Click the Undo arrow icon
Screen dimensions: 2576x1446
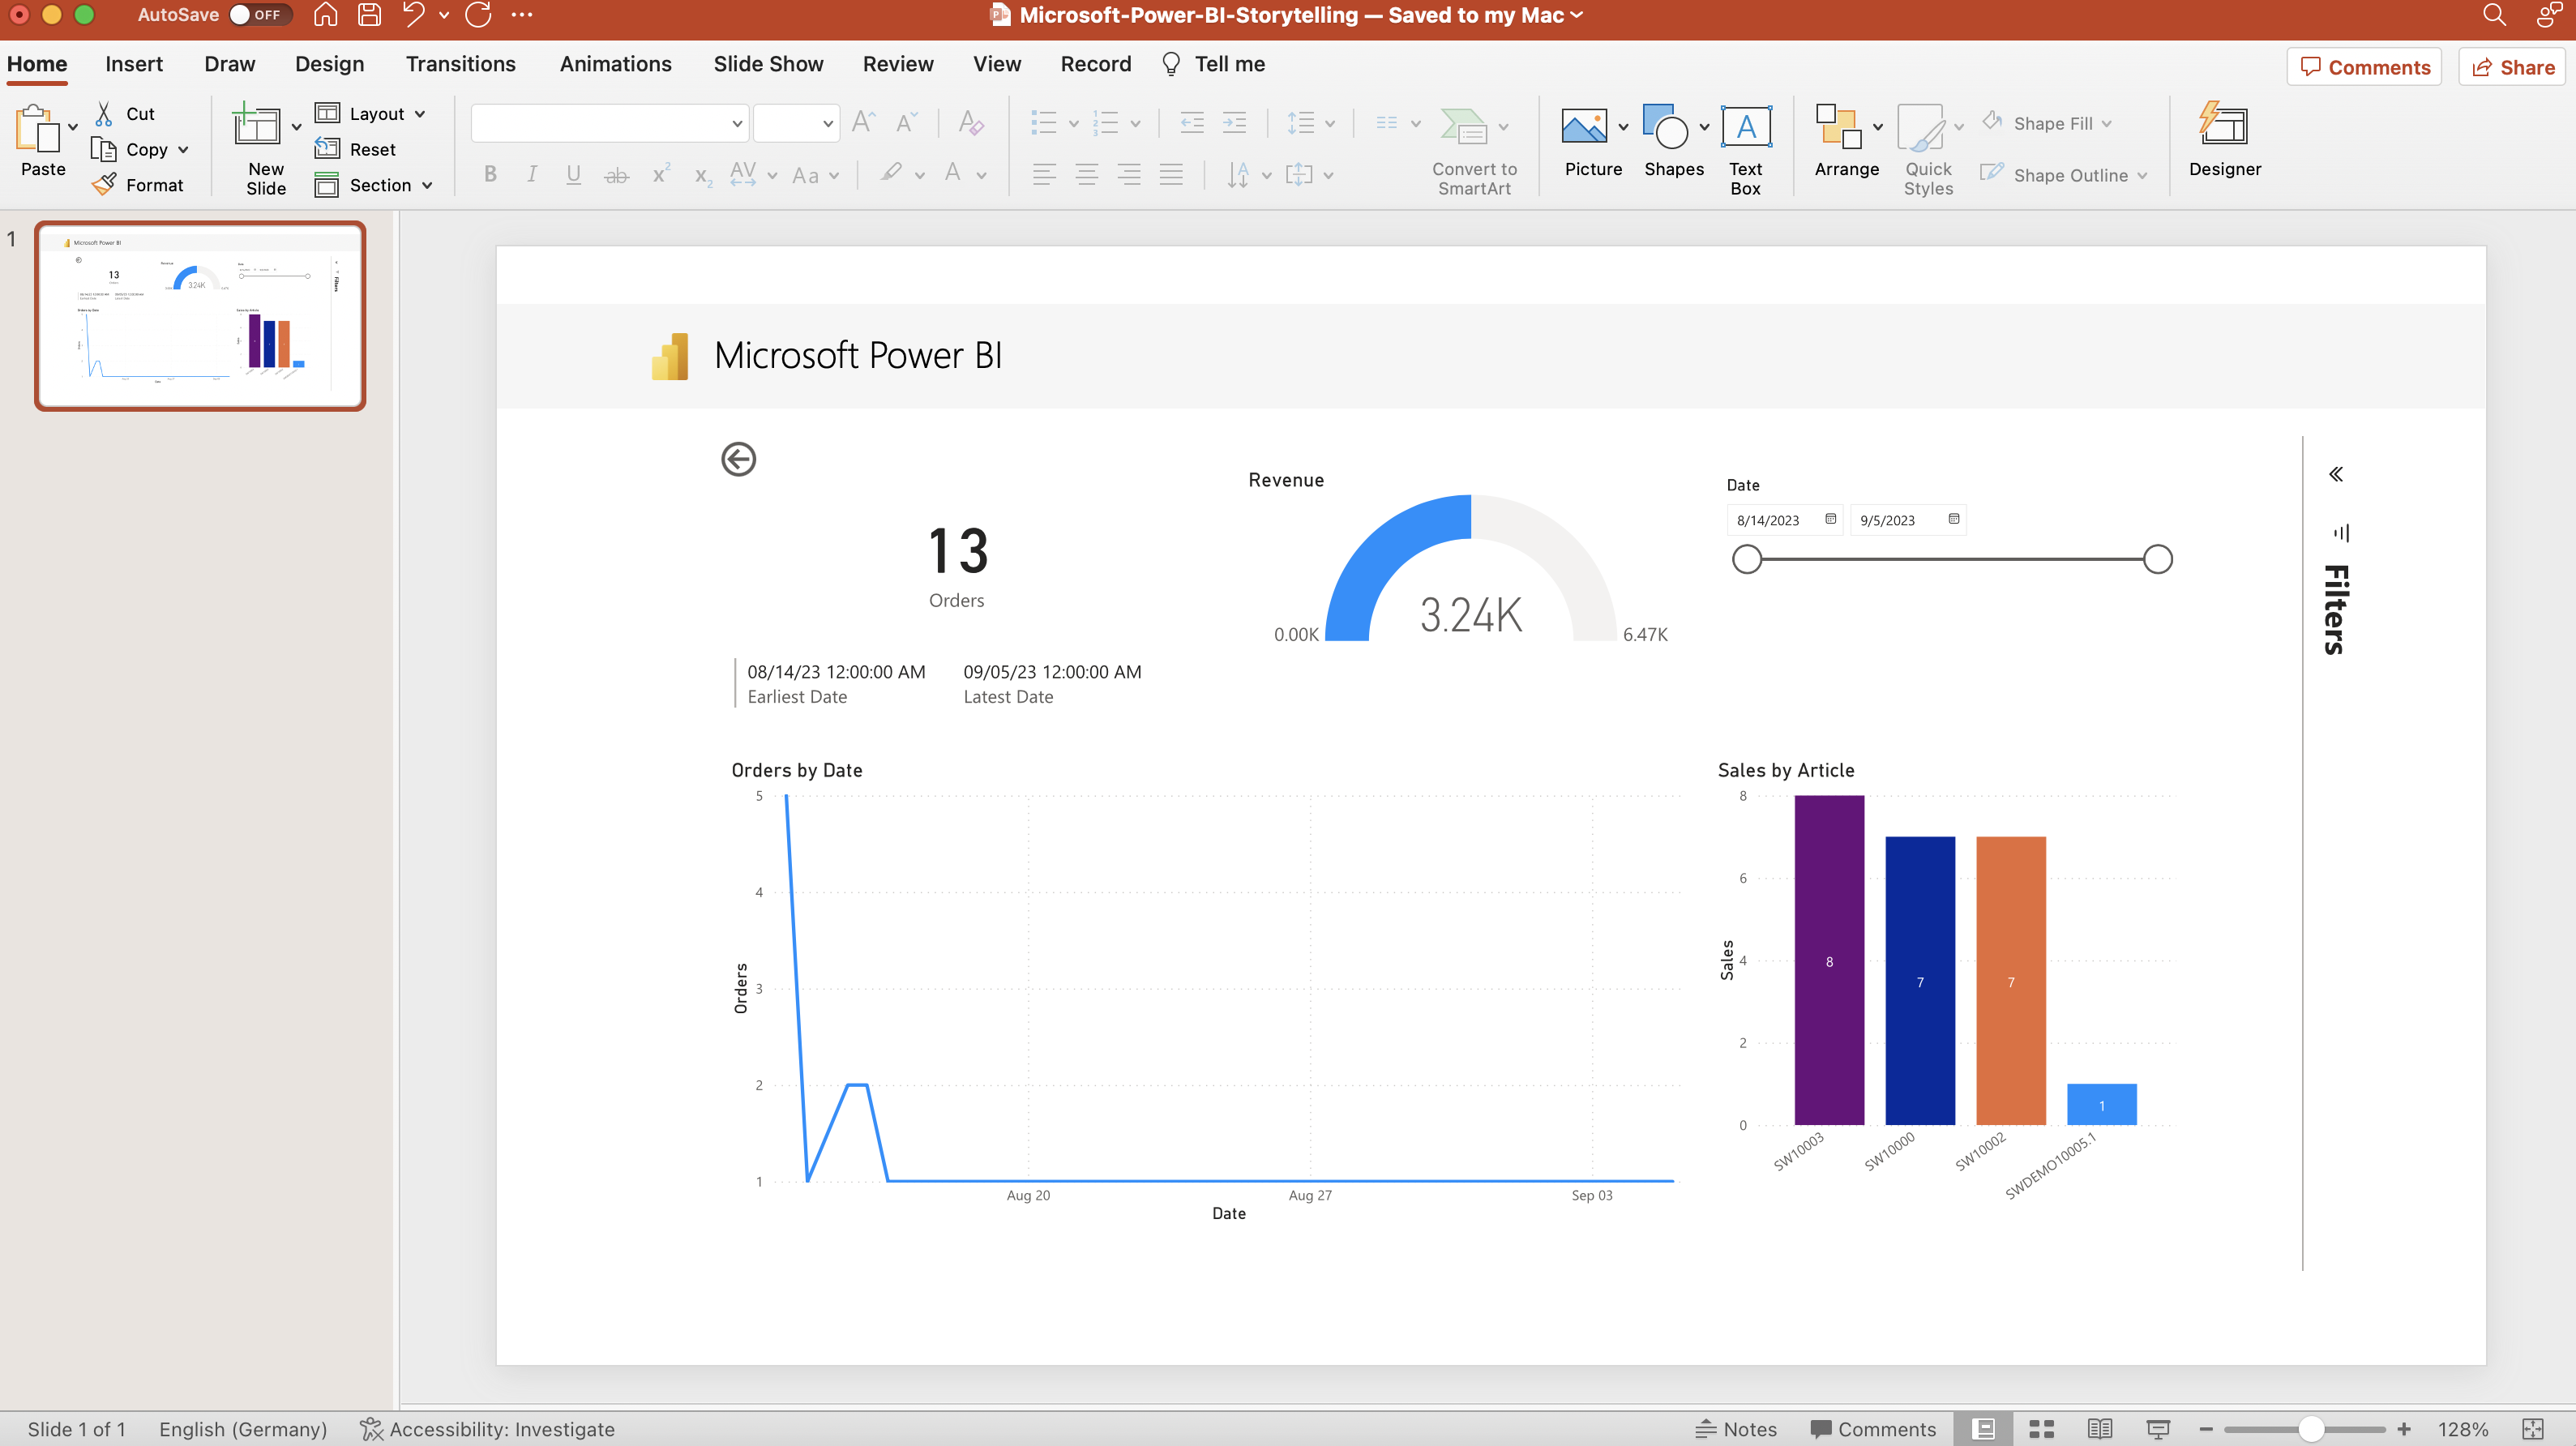[413, 15]
